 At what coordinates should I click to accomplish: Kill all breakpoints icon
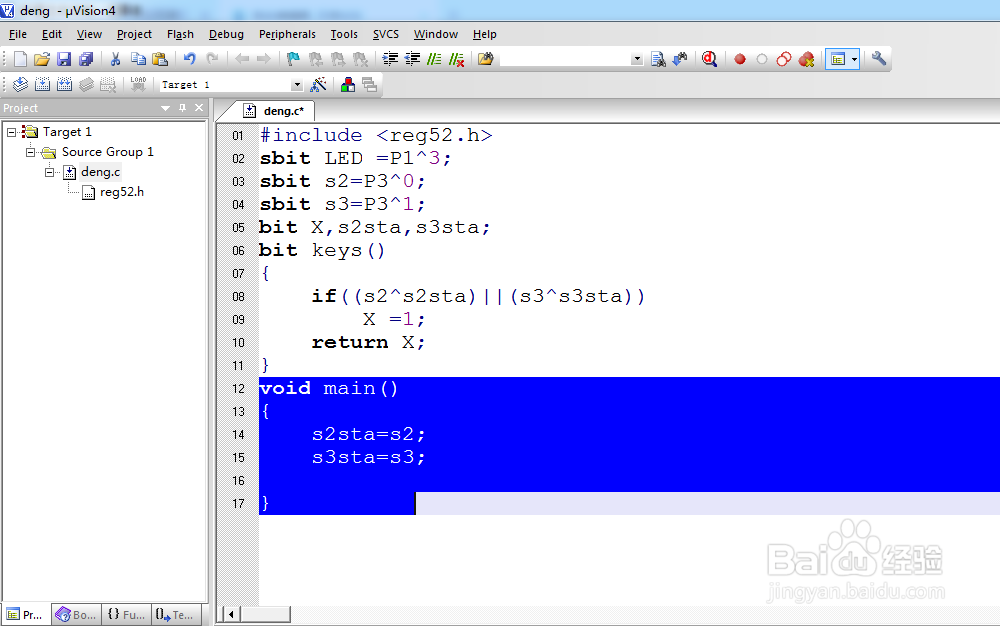(806, 59)
